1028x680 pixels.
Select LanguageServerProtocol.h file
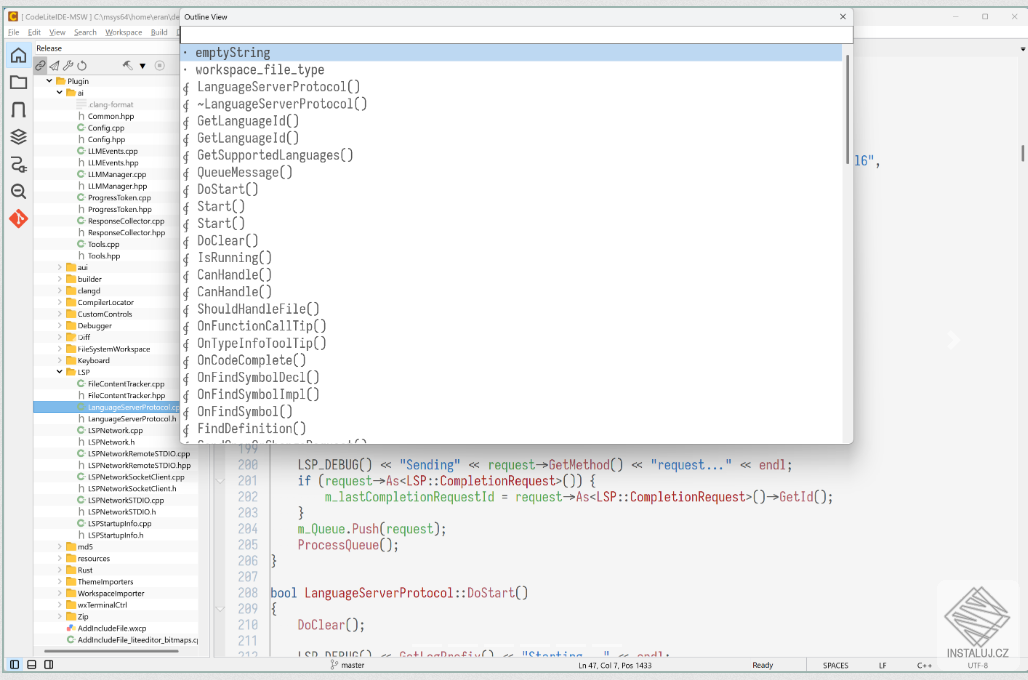point(132,418)
